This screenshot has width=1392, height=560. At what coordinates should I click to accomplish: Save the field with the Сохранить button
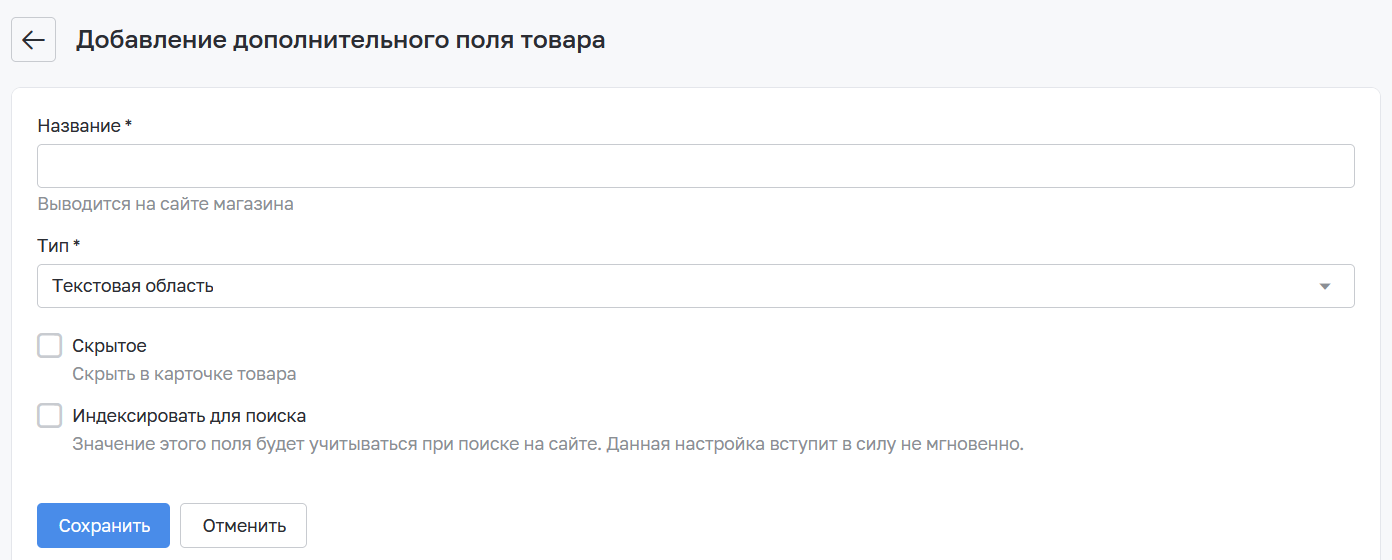pyautogui.click(x=104, y=526)
